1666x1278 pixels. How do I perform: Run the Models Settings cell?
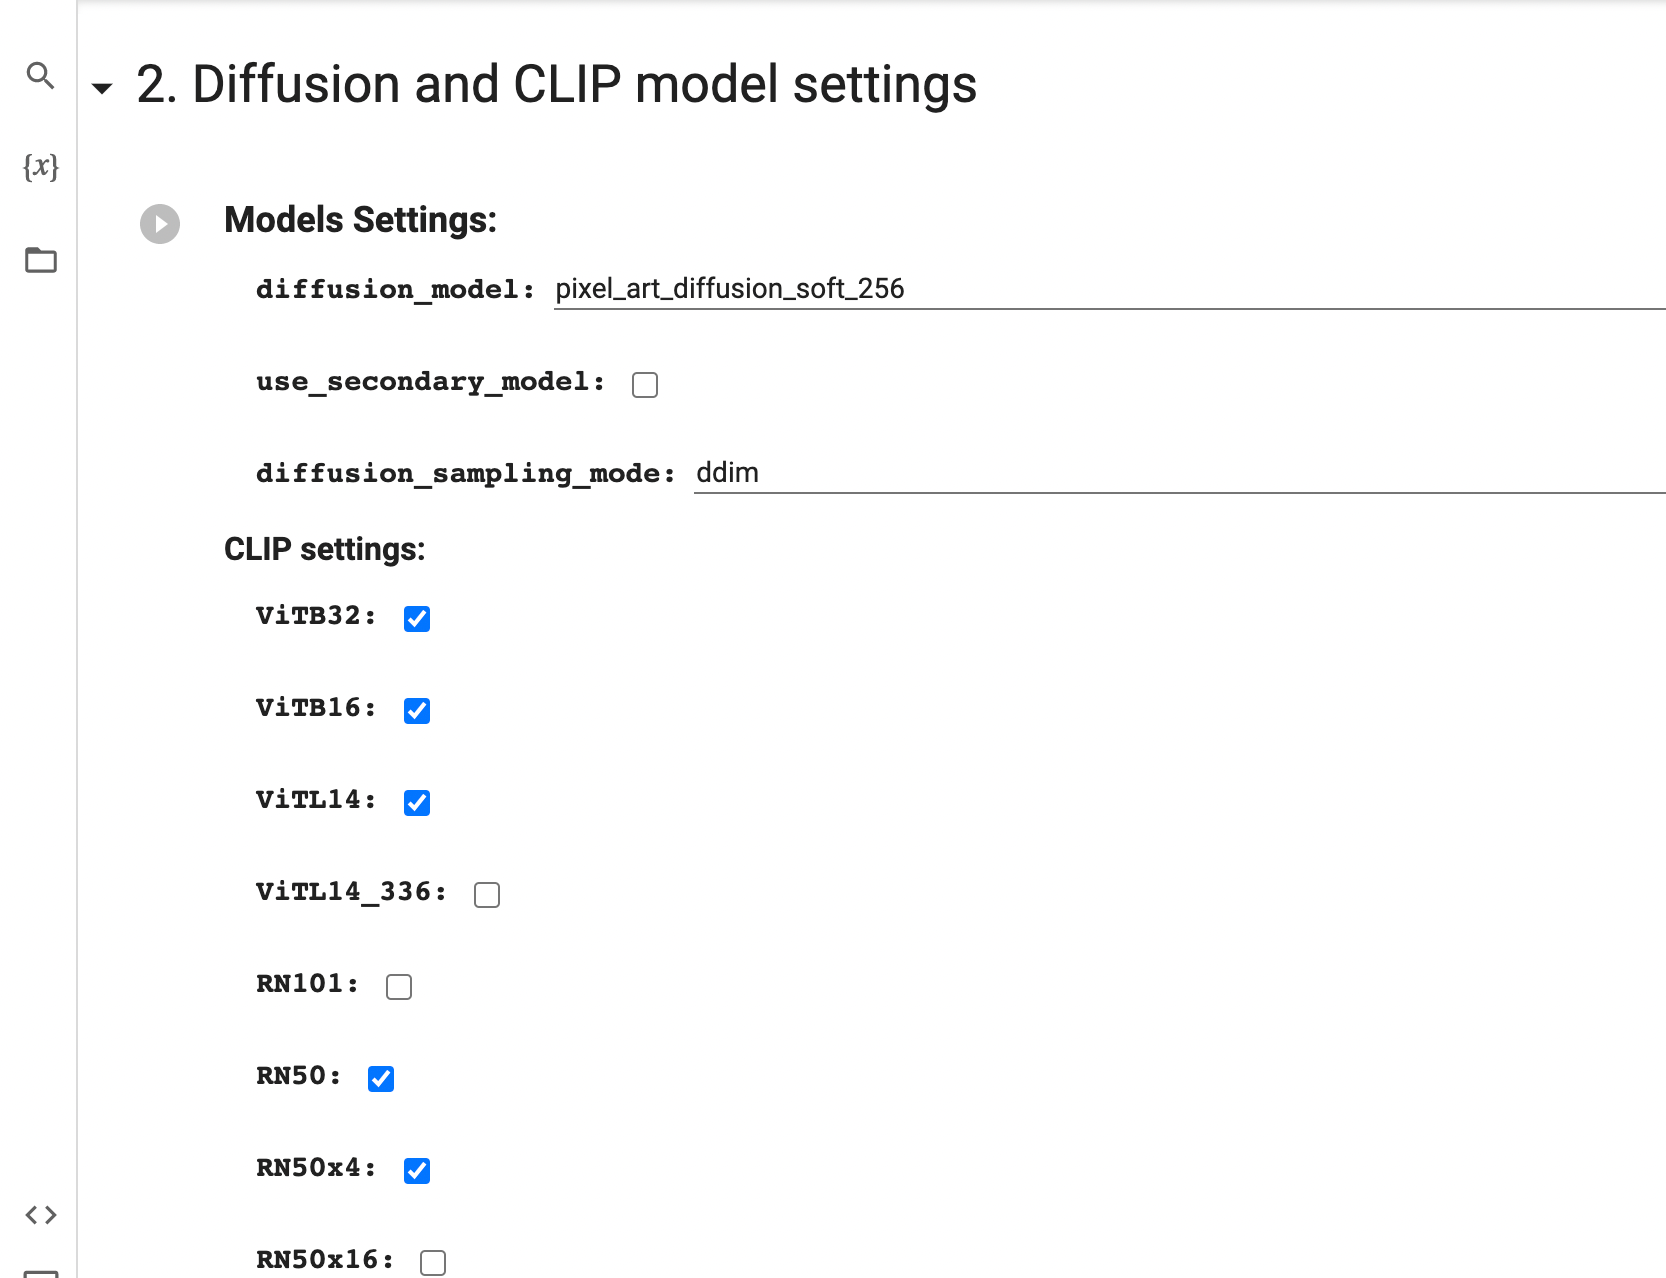pyautogui.click(x=160, y=224)
